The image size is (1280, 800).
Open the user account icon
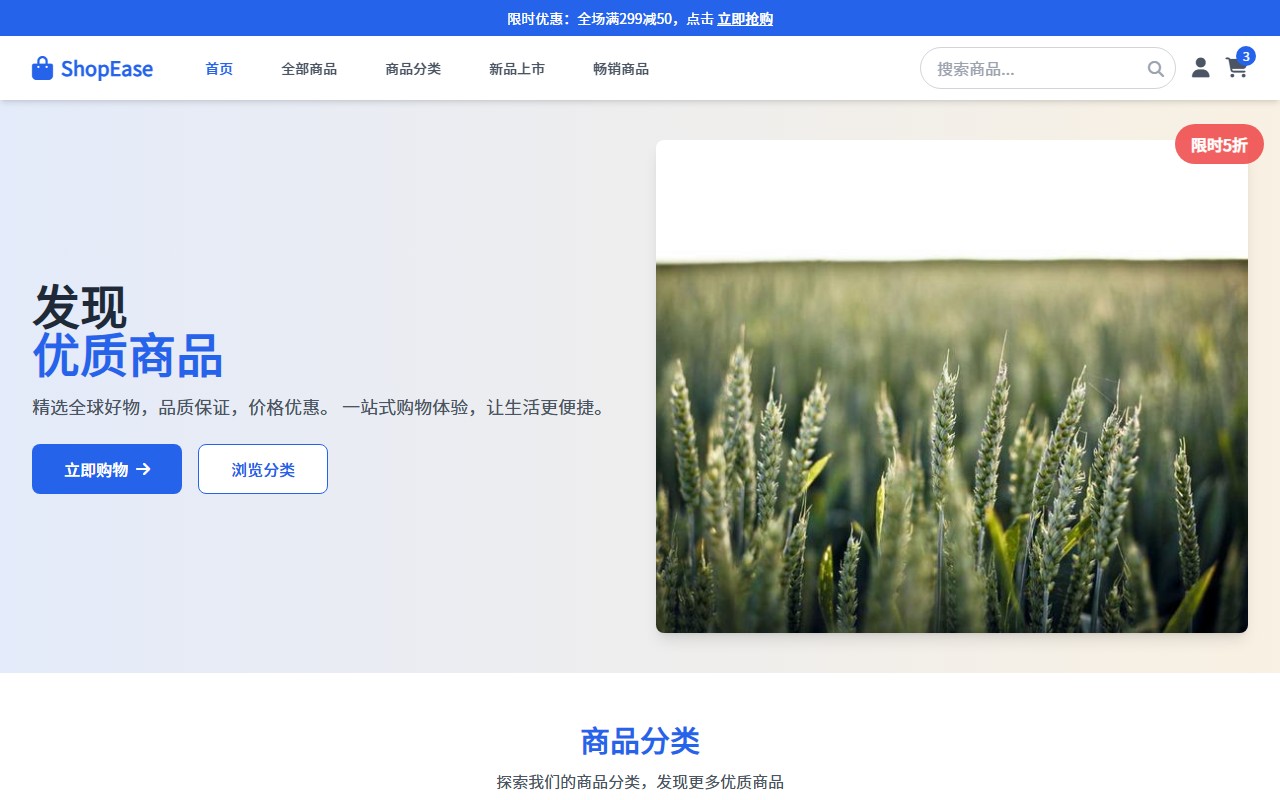point(1200,68)
